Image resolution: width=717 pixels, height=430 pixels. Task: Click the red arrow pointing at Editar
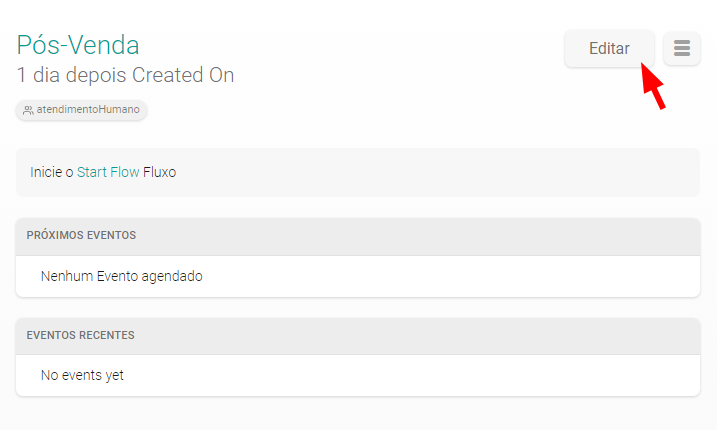point(653,86)
